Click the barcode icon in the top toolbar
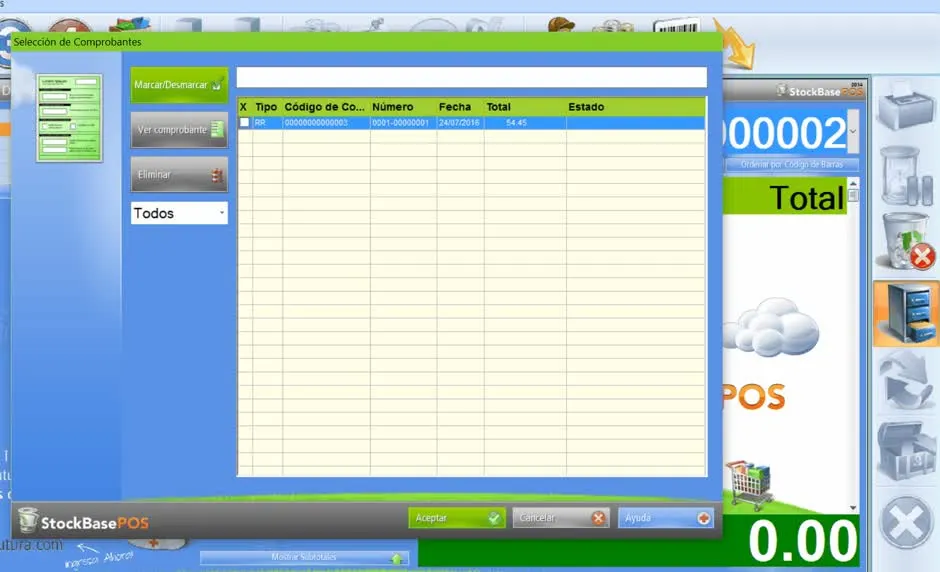Screen dimensions: 940x572 (676, 26)
